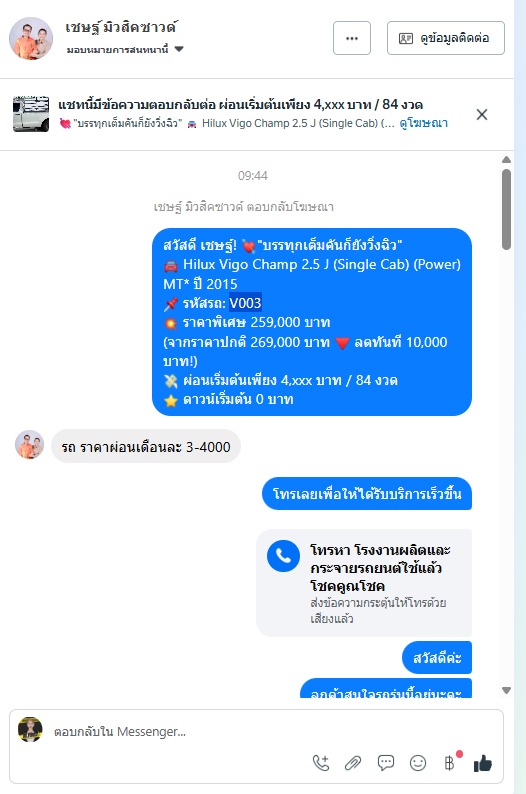Click the scrollbar up arrow
This screenshot has height=794, width=526.
[506, 160]
